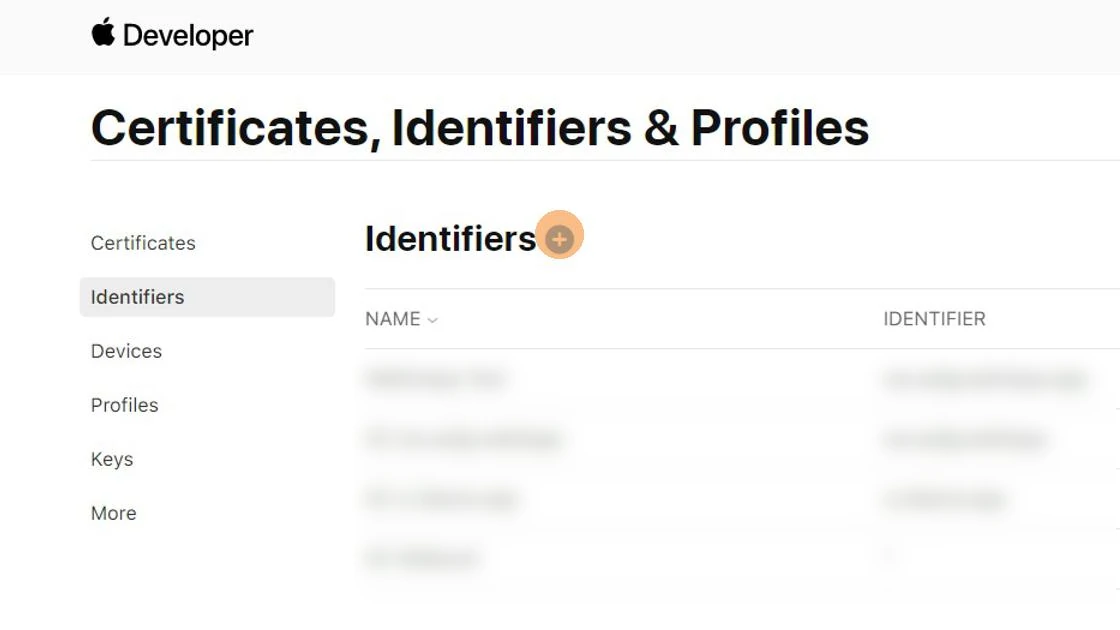Expand the More sidebar section
The height and width of the screenshot is (630, 1120).
click(113, 513)
